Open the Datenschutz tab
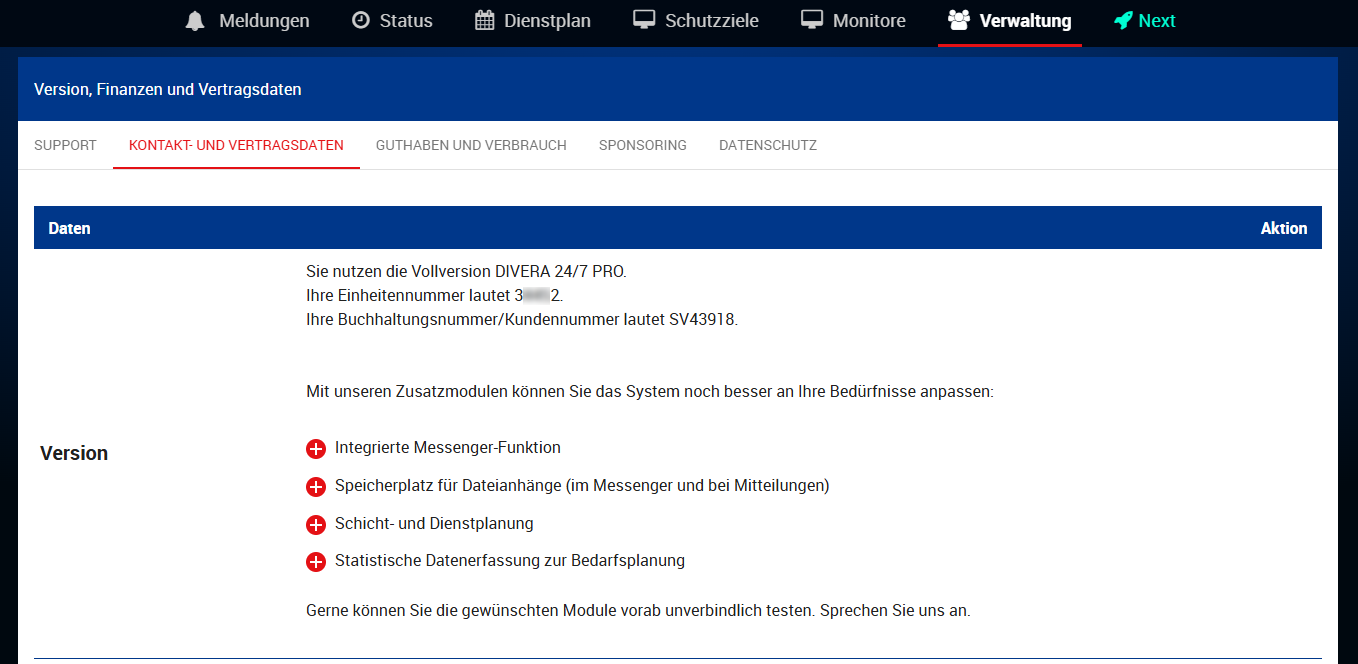 pos(768,145)
